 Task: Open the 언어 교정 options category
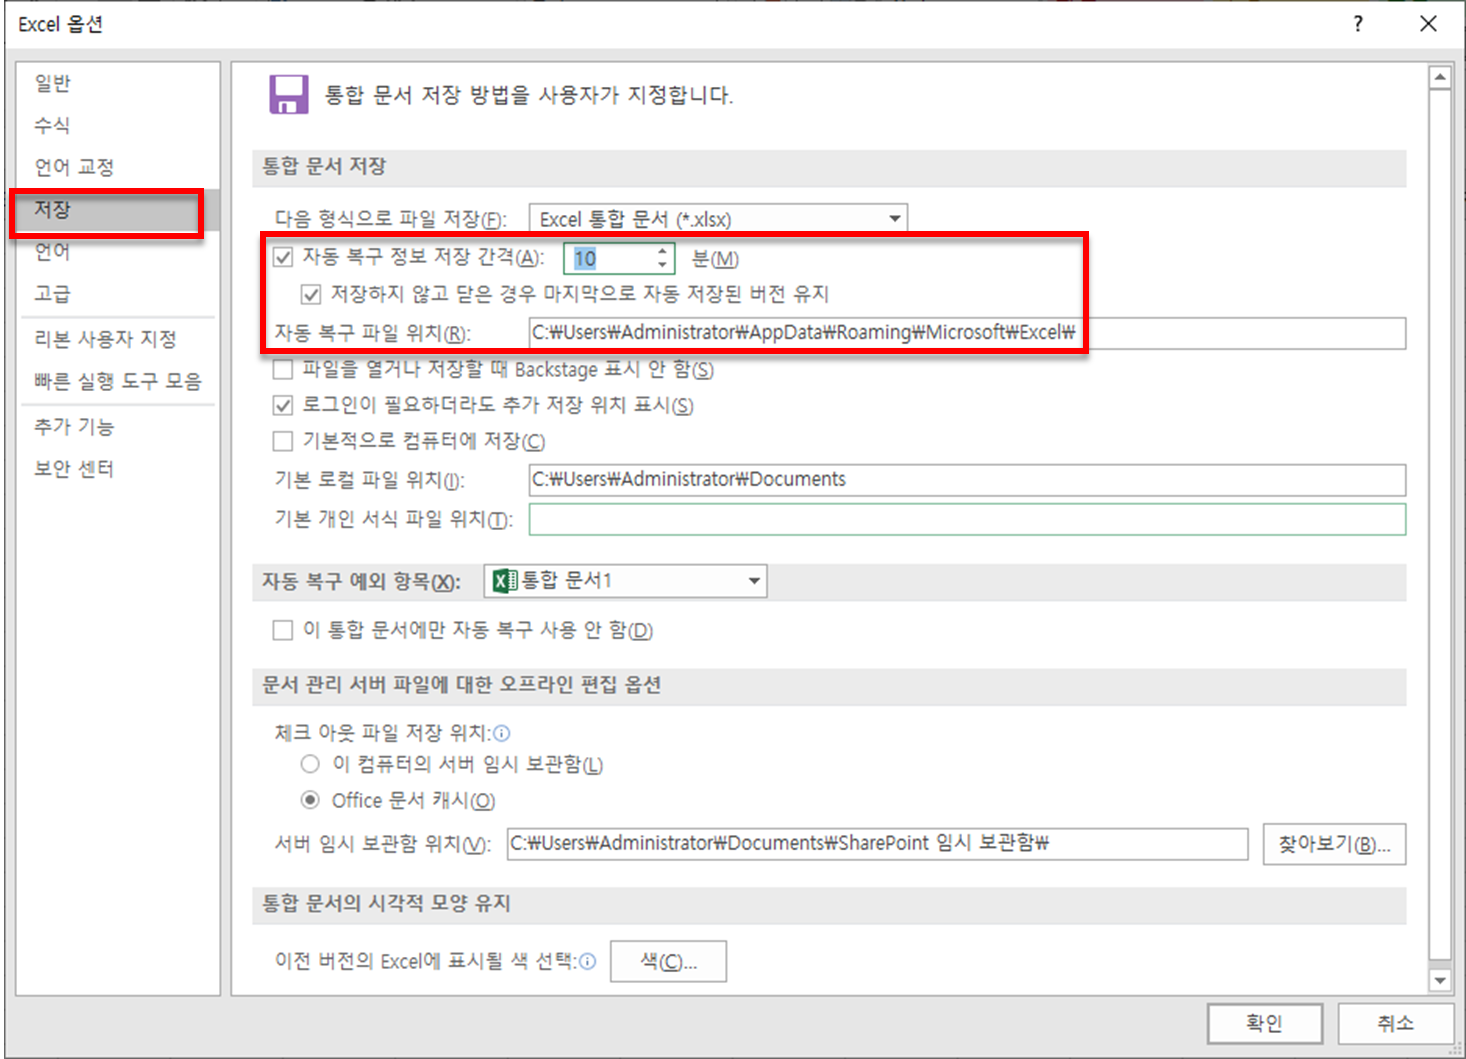coord(118,168)
